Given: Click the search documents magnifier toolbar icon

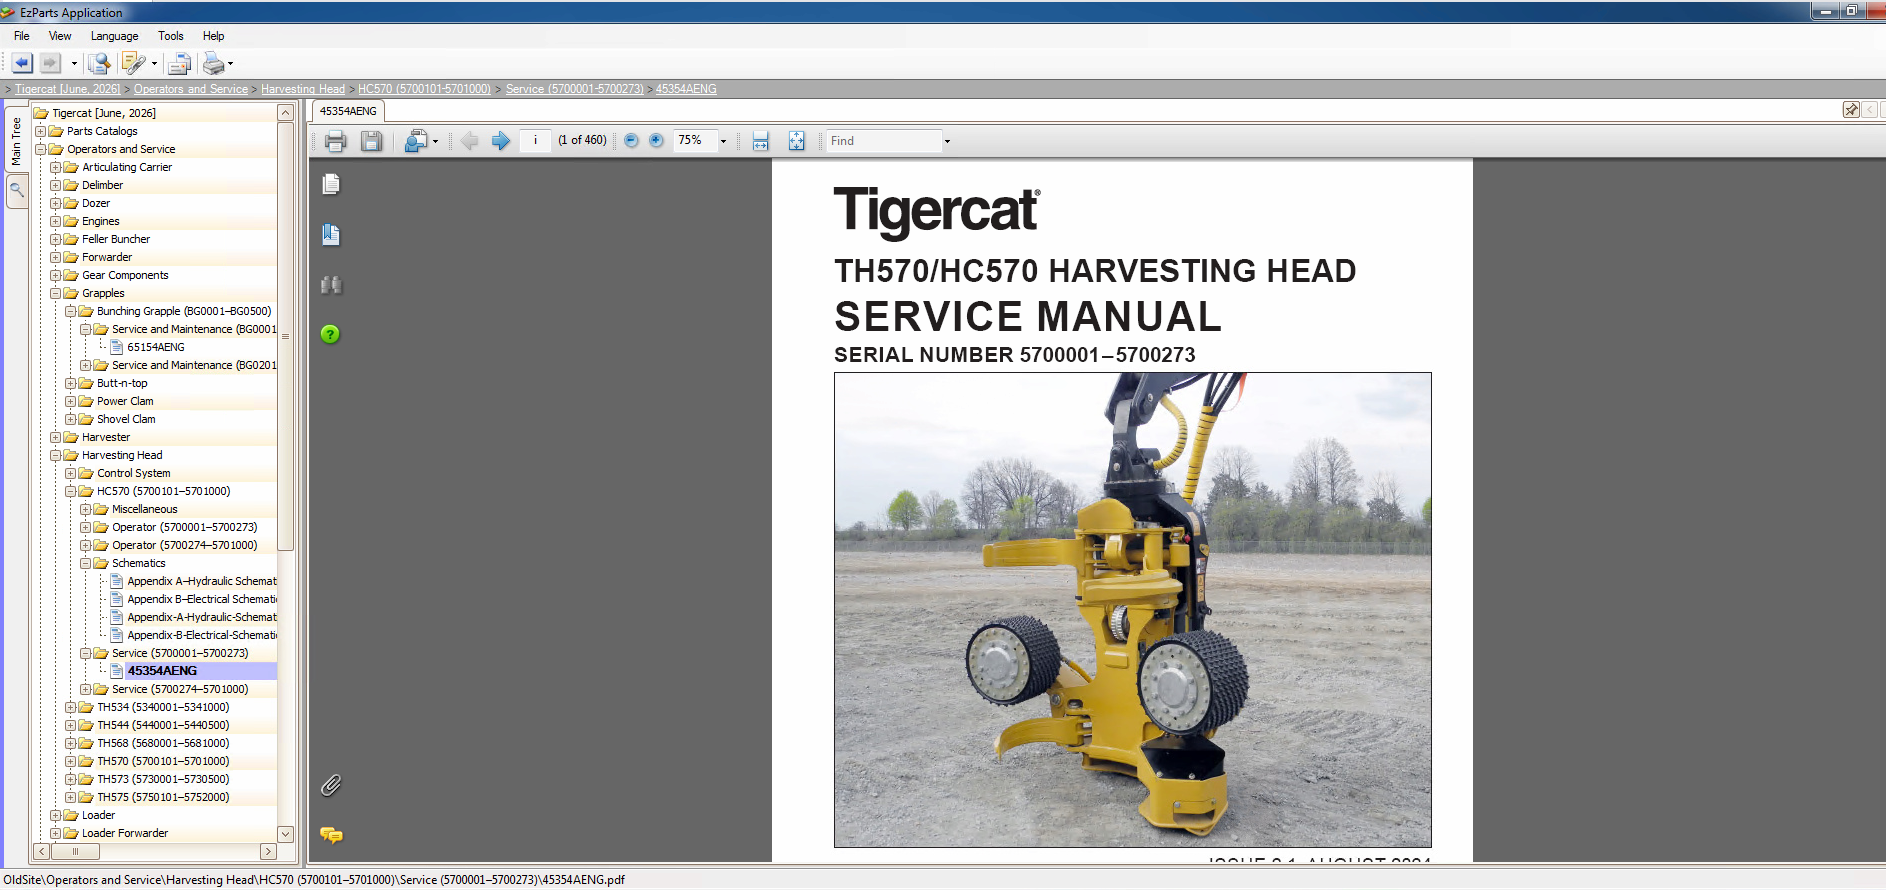Looking at the screenshot, I should tap(98, 63).
